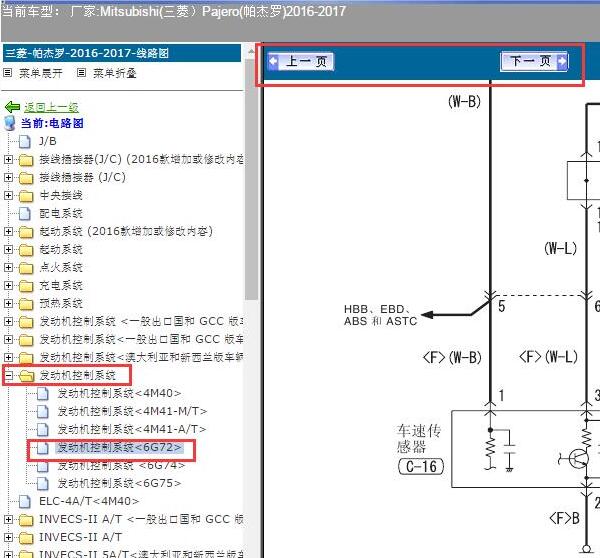Click the ELC-4A/T<4M40> page icon
The width and height of the screenshot is (600, 558).
pyautogui.click(x=25, y=501)
